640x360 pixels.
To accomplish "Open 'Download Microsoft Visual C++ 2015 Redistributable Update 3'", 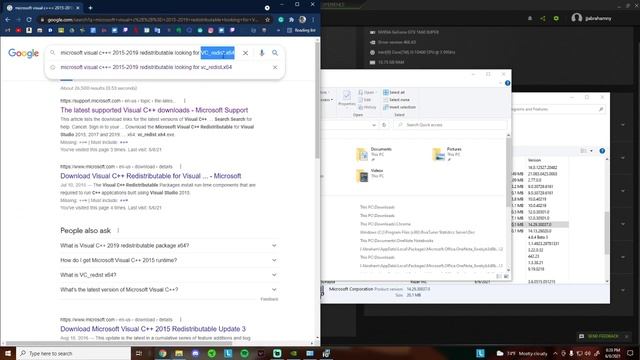I will tap(153, 329).
